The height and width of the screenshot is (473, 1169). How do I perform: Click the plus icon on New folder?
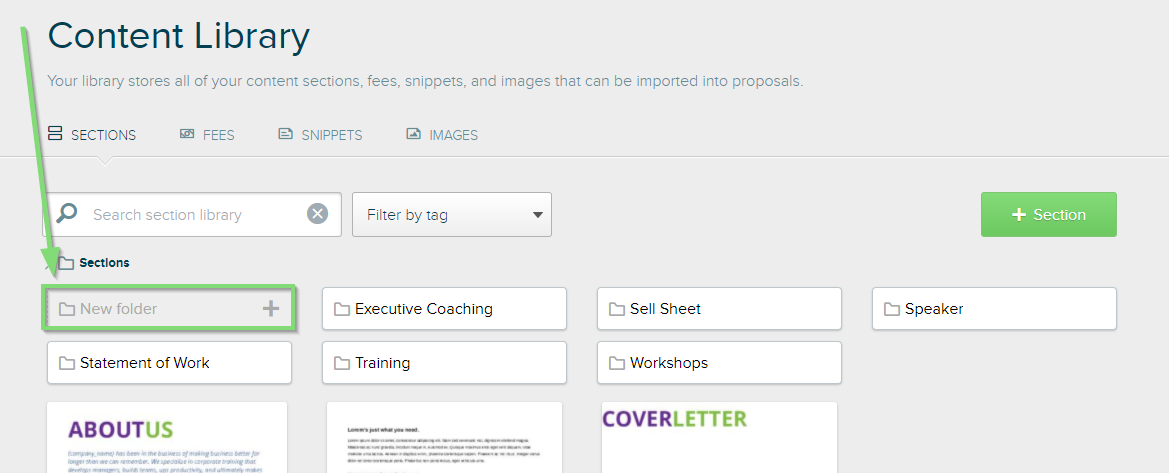(x=271, y=308)
